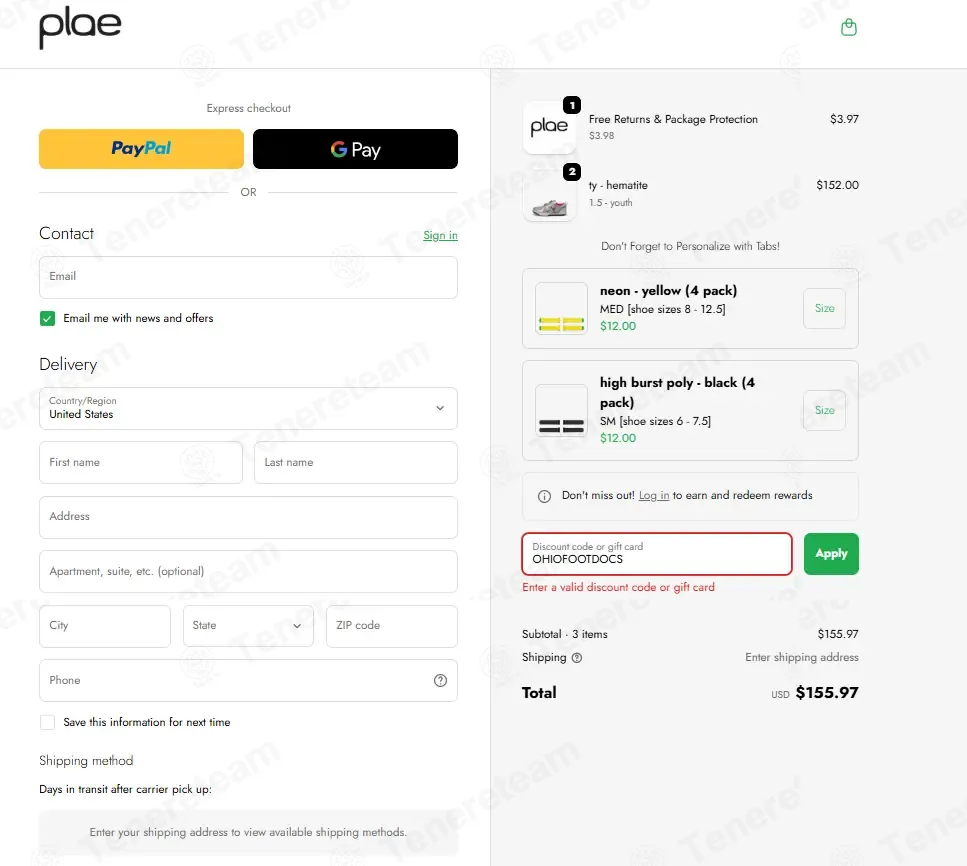Click the high burst poly black tabs image

pos(561,411)
